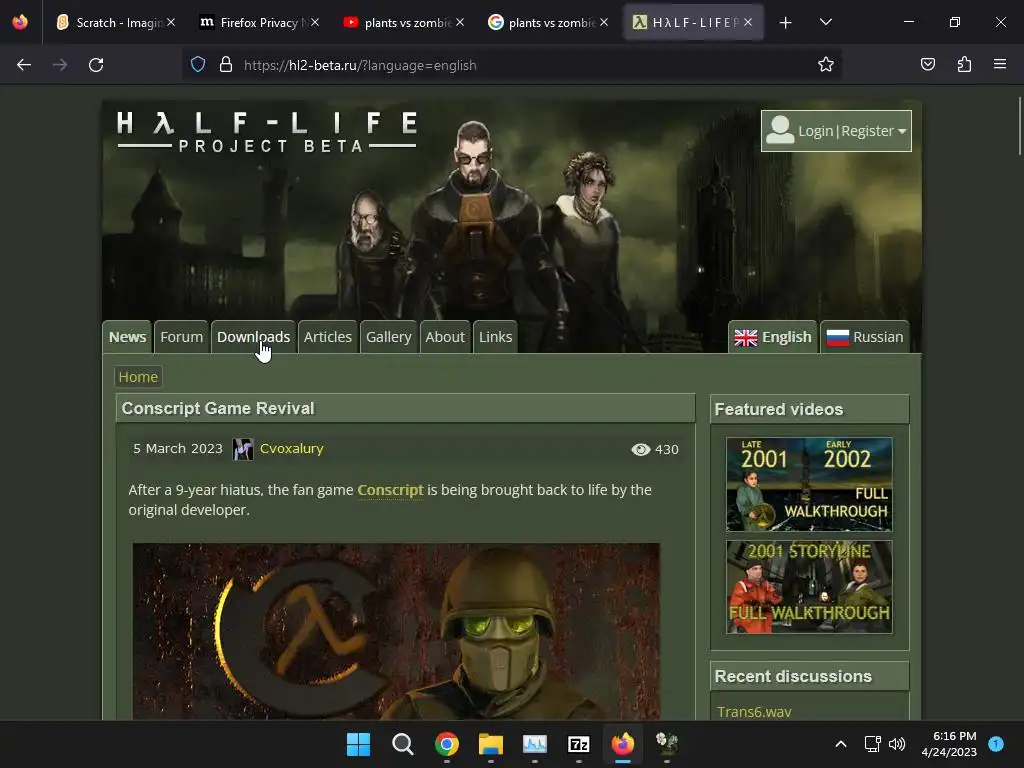
Task: View site security via padlock icon
Action: coord(226,65)
